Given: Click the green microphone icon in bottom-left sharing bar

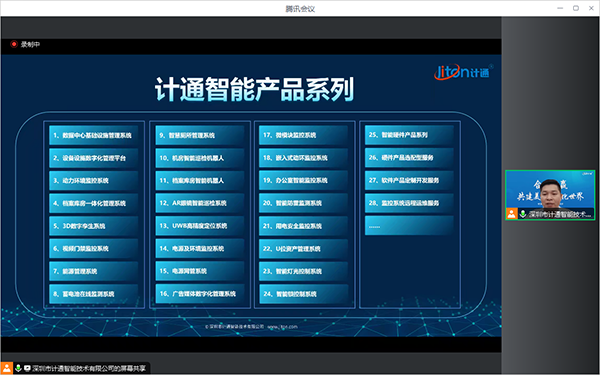Looking at the screenshot, I should [18, 368].
